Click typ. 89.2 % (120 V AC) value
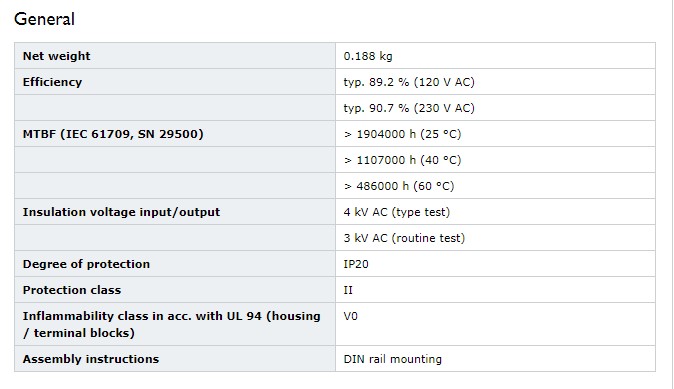This screenshot has width=674, height=389. (409, 82)
